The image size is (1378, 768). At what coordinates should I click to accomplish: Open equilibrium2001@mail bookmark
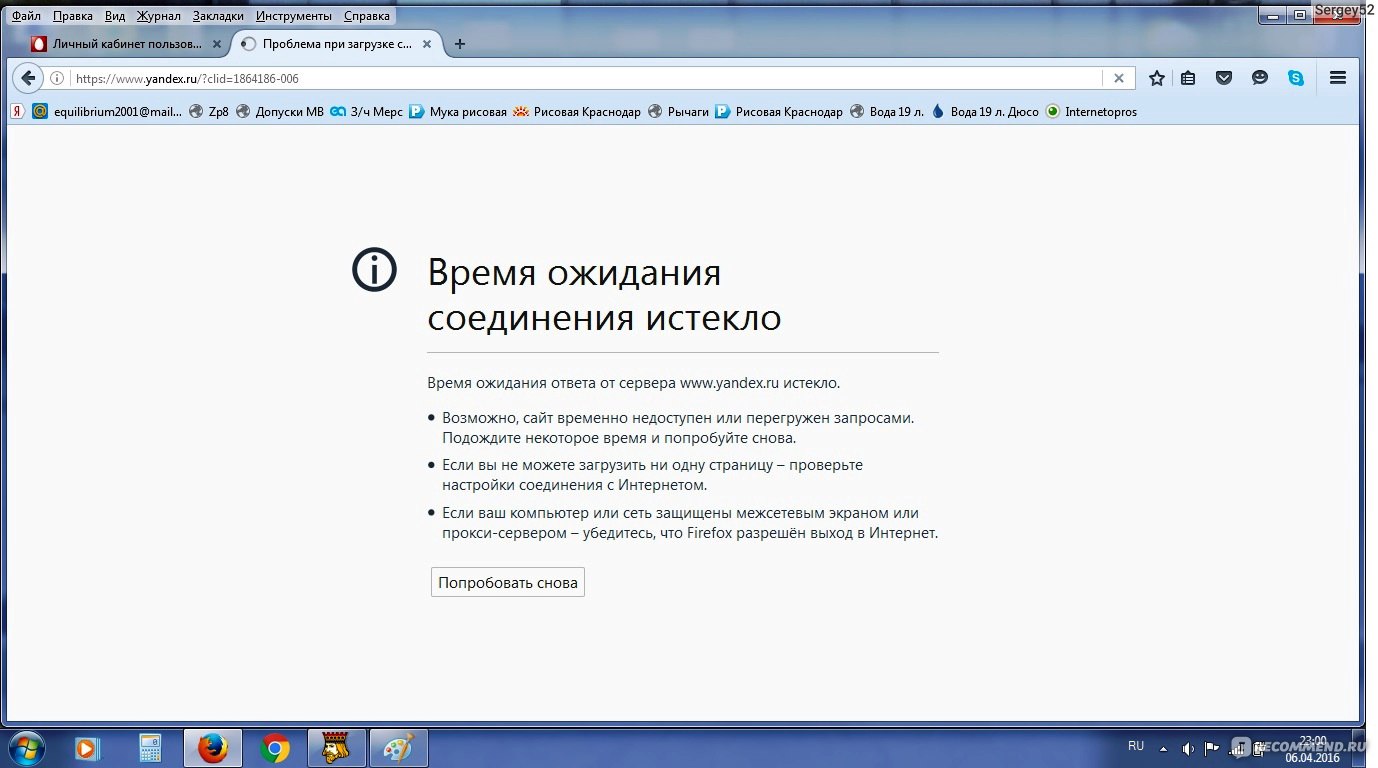click(108, 112)
